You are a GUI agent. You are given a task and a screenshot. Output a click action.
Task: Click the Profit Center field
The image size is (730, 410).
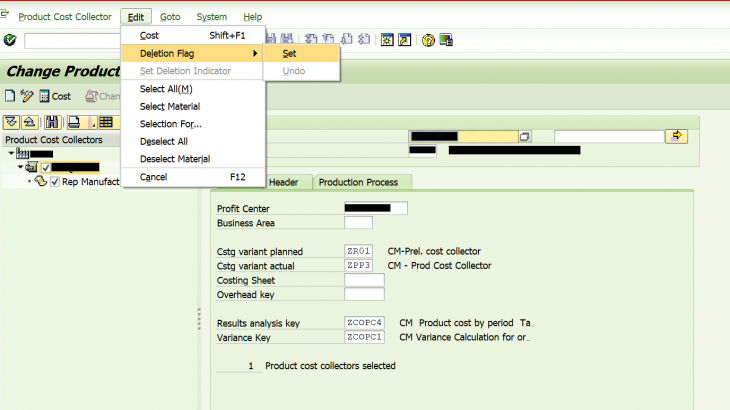(376, 208)
